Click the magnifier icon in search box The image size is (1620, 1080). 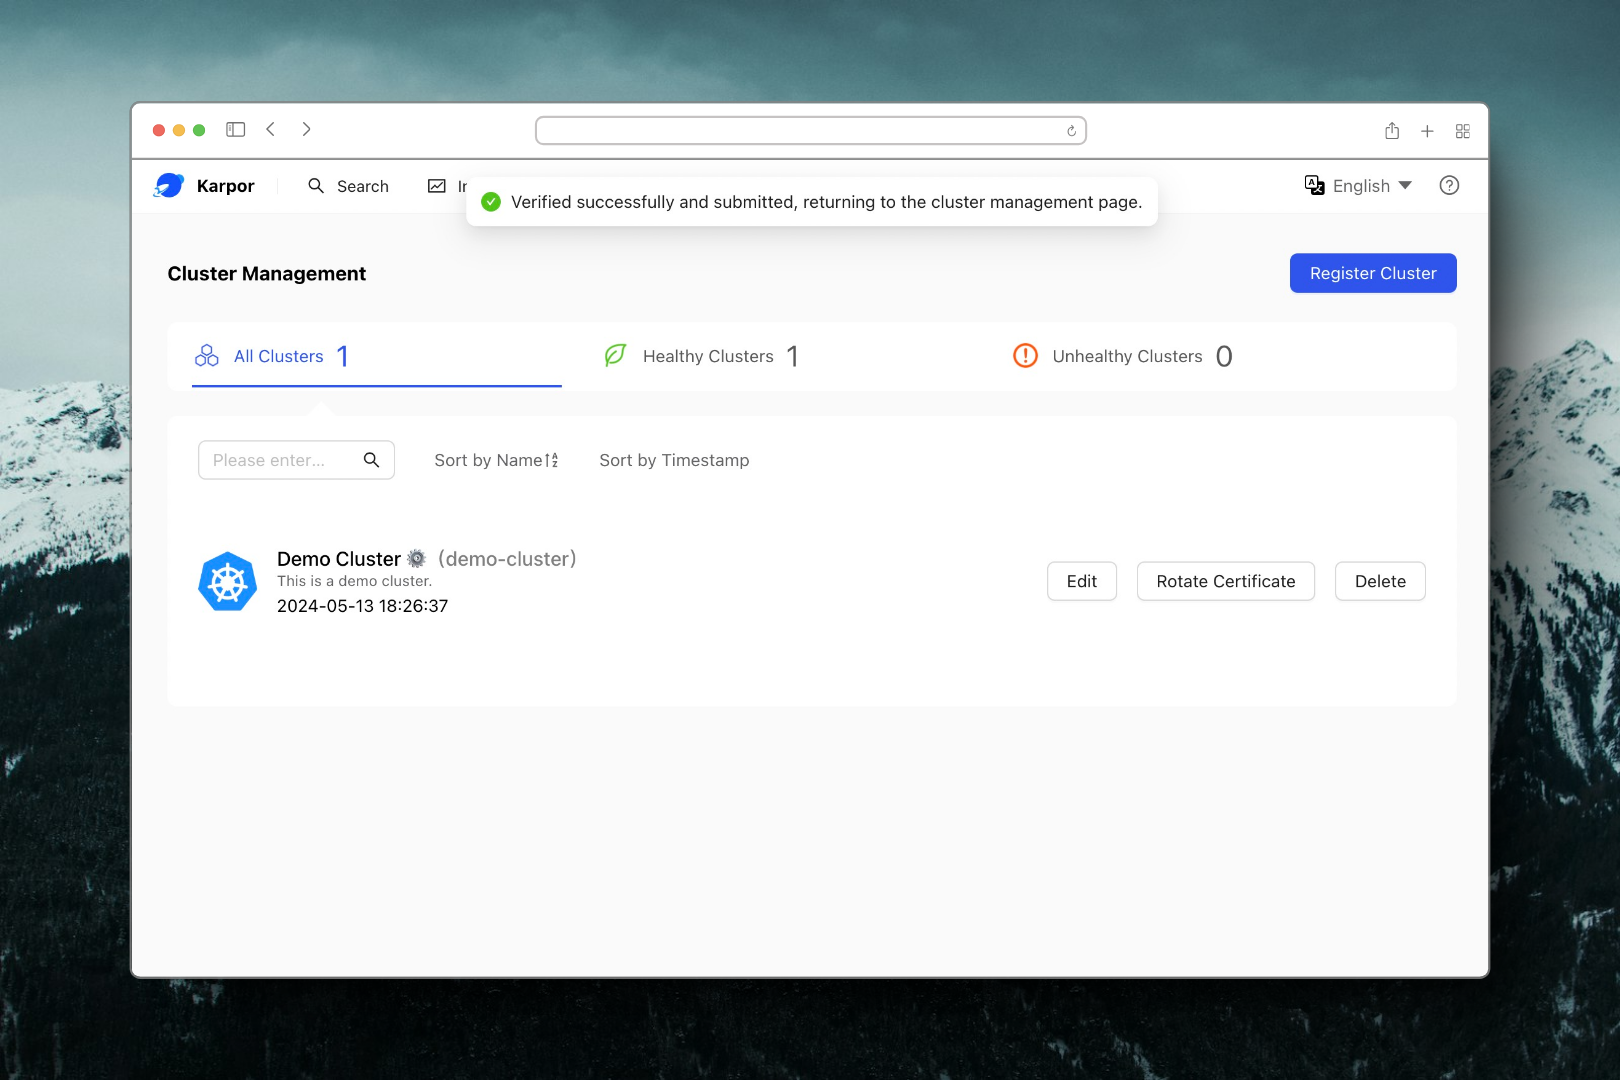371,460
